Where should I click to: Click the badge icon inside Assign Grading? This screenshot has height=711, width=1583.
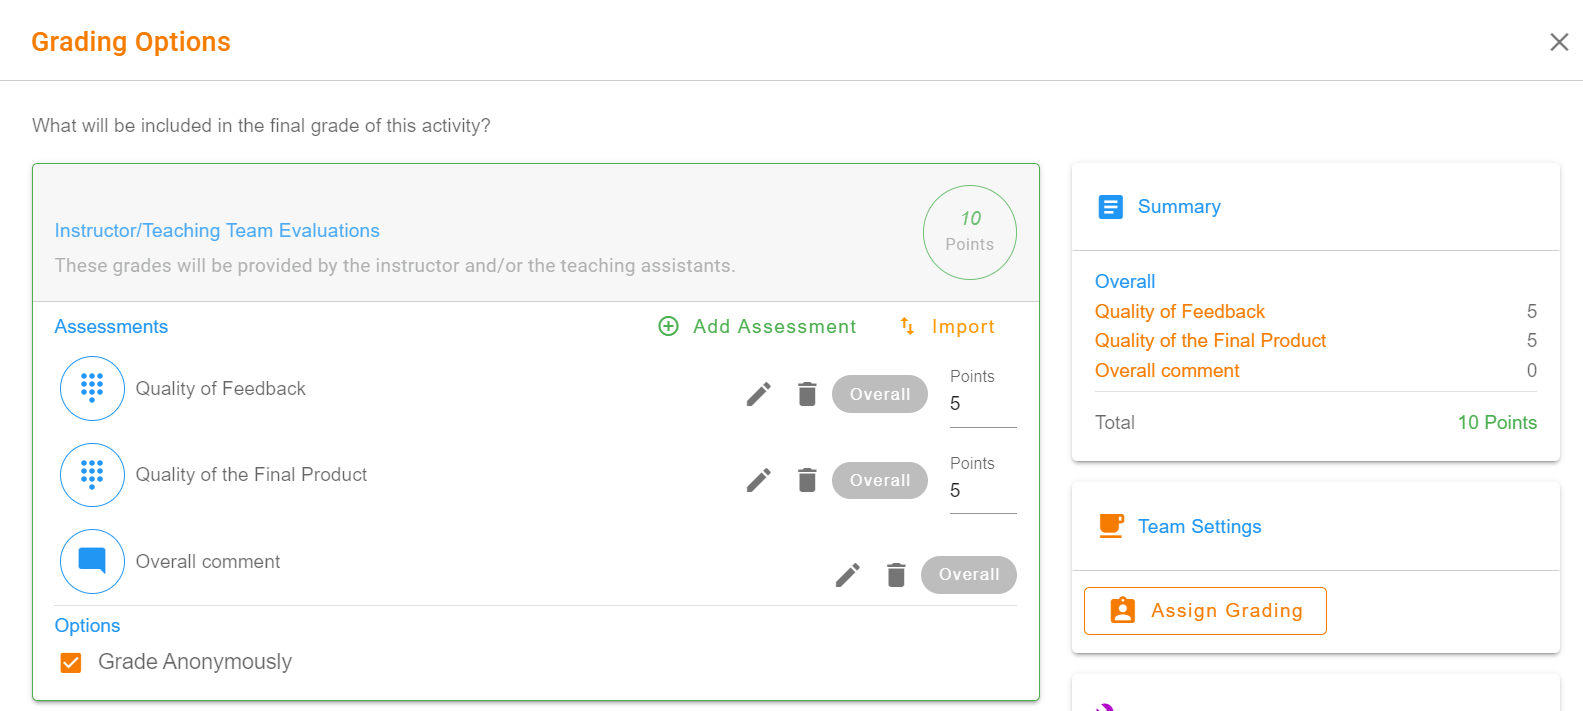tap(1123, 610)
